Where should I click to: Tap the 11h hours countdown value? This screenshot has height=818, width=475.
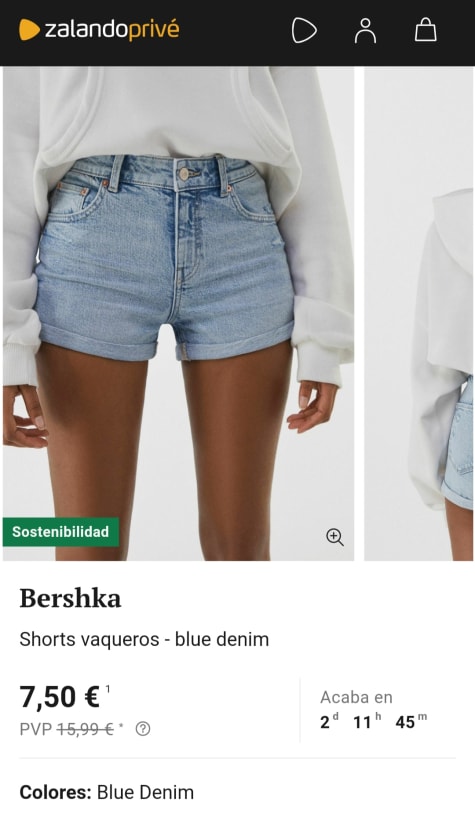[367, 721]
